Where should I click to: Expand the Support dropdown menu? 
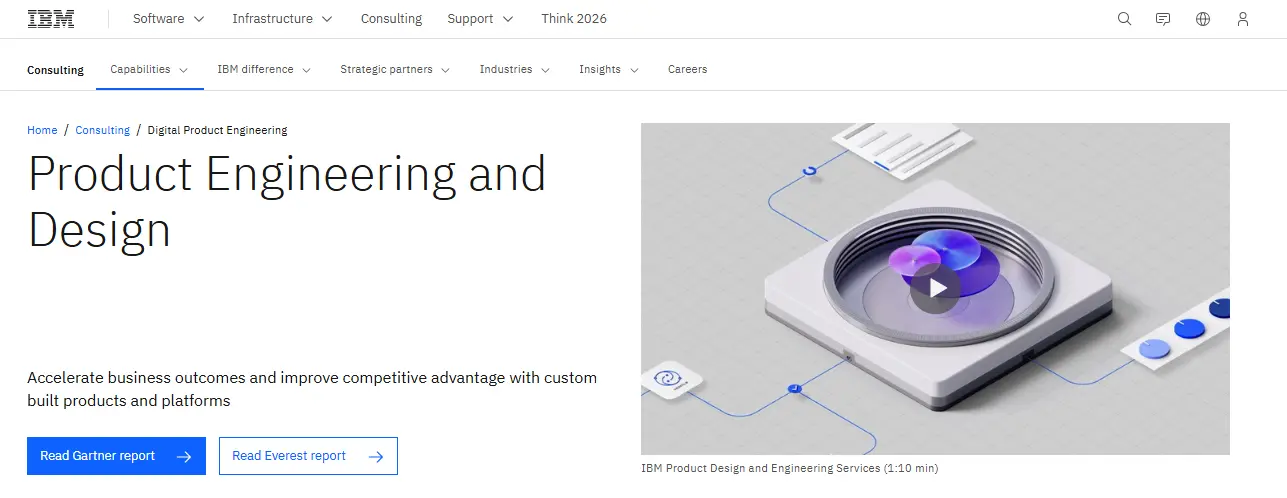click(x=480, y=19)
